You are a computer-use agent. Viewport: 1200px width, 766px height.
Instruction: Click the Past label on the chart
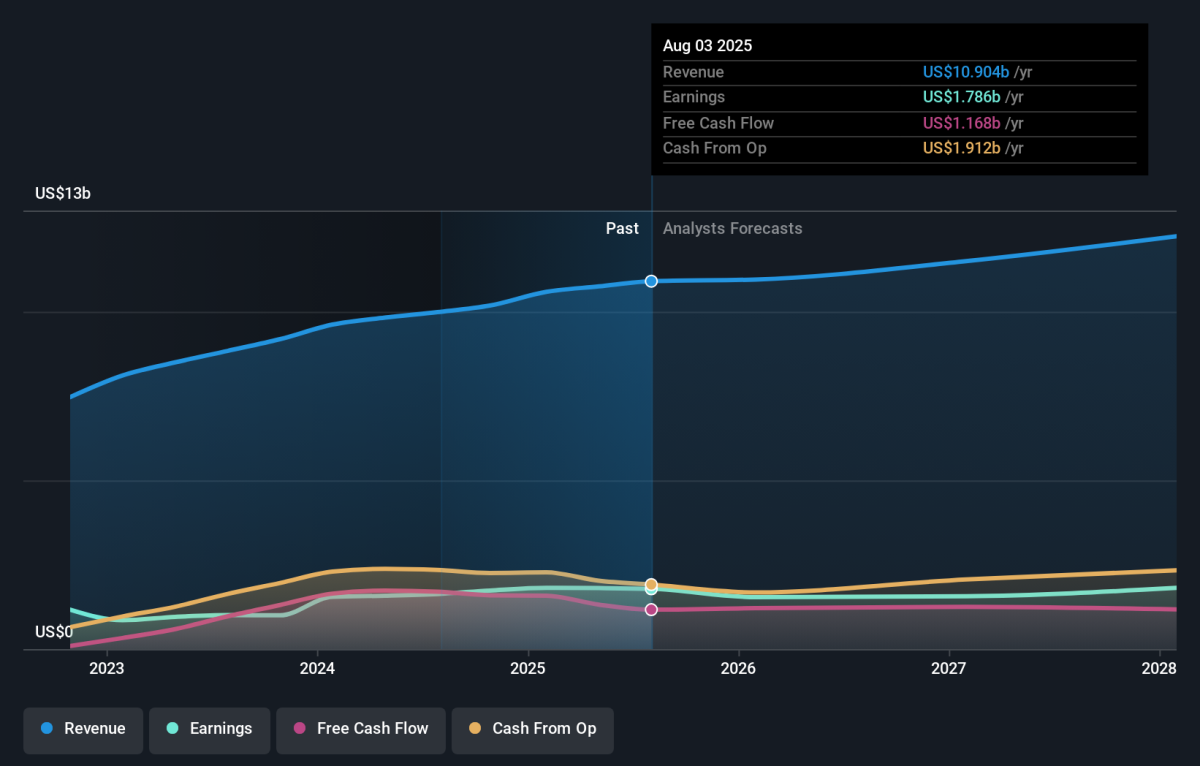[622, 228]
